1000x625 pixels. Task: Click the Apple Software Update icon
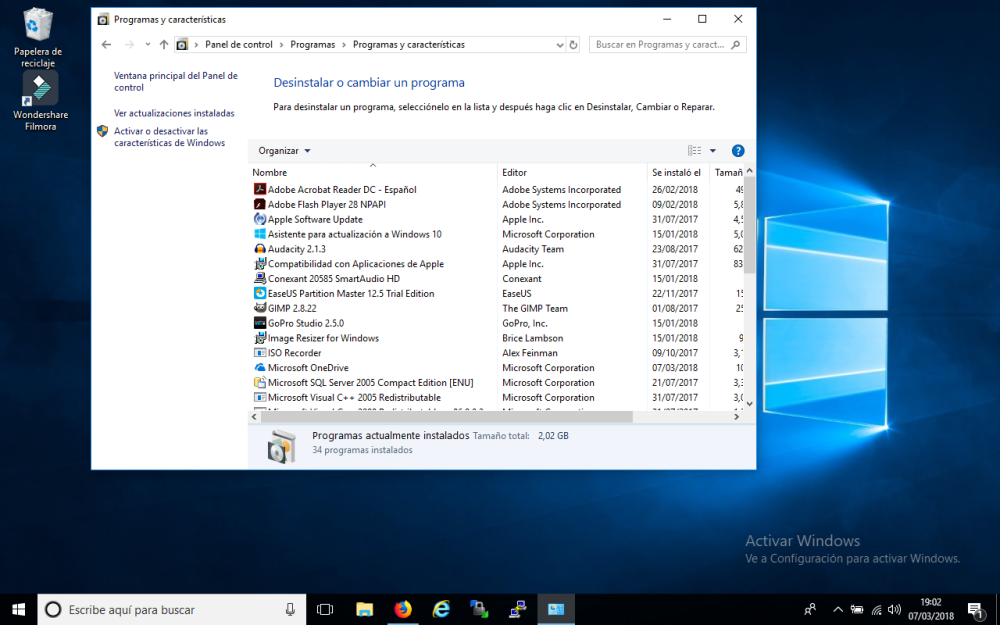point(260,219)
